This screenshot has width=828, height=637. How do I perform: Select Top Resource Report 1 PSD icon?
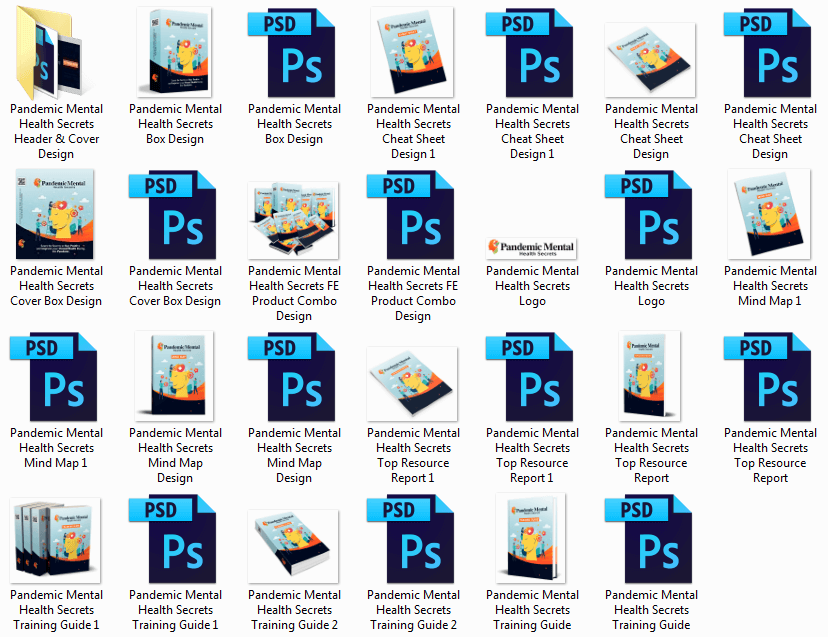tap(530, 377)
